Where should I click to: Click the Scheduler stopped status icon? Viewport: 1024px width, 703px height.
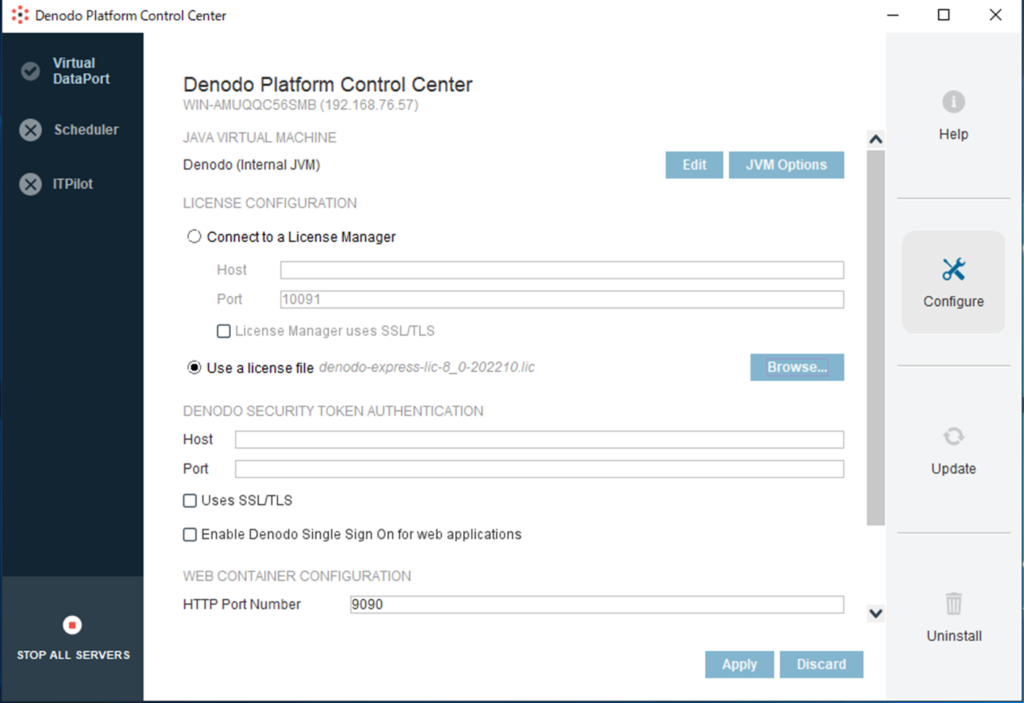coord(31,130)
